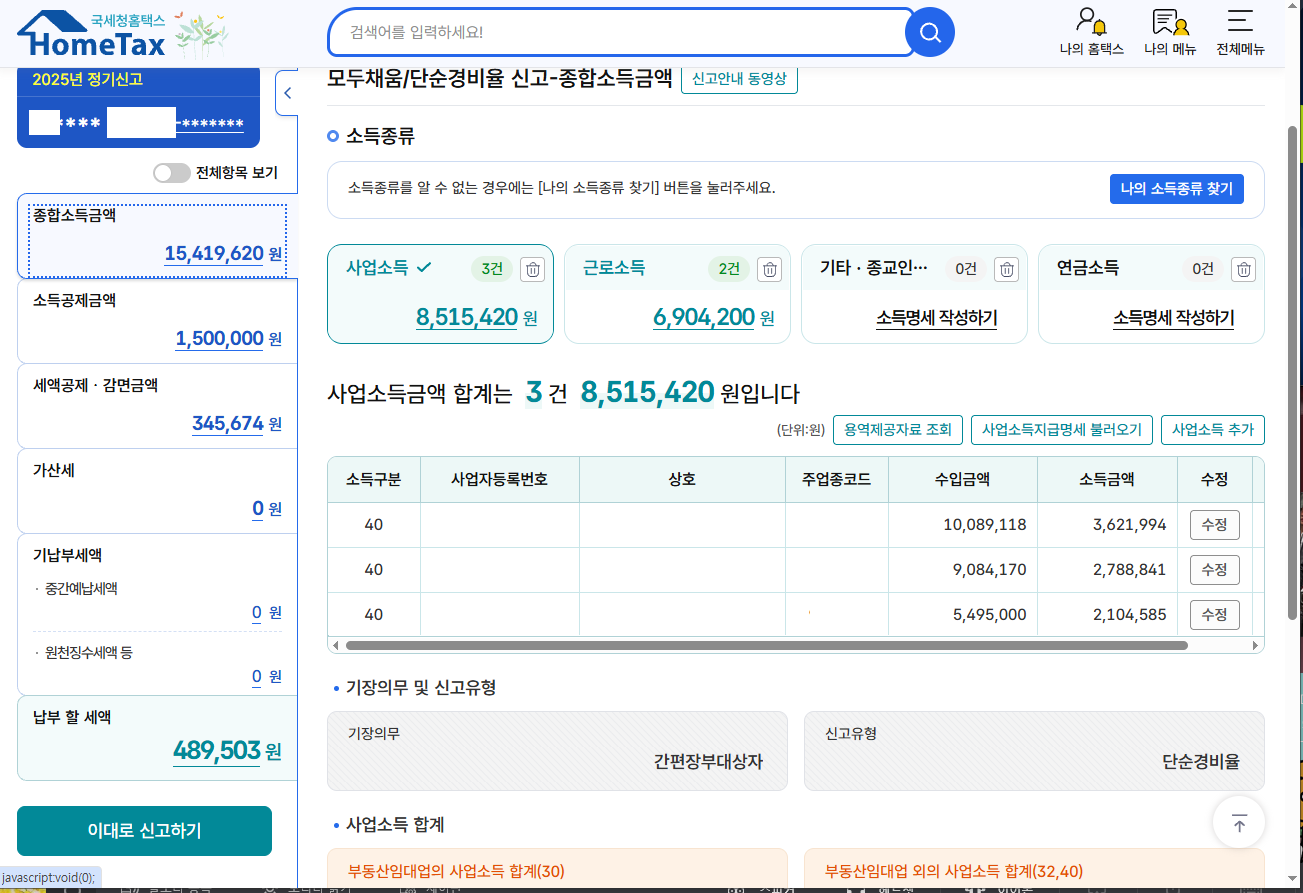Click 주업종코드 column header
The height and width of the screenshot is (893, 1303).
(x=837, y=479)
